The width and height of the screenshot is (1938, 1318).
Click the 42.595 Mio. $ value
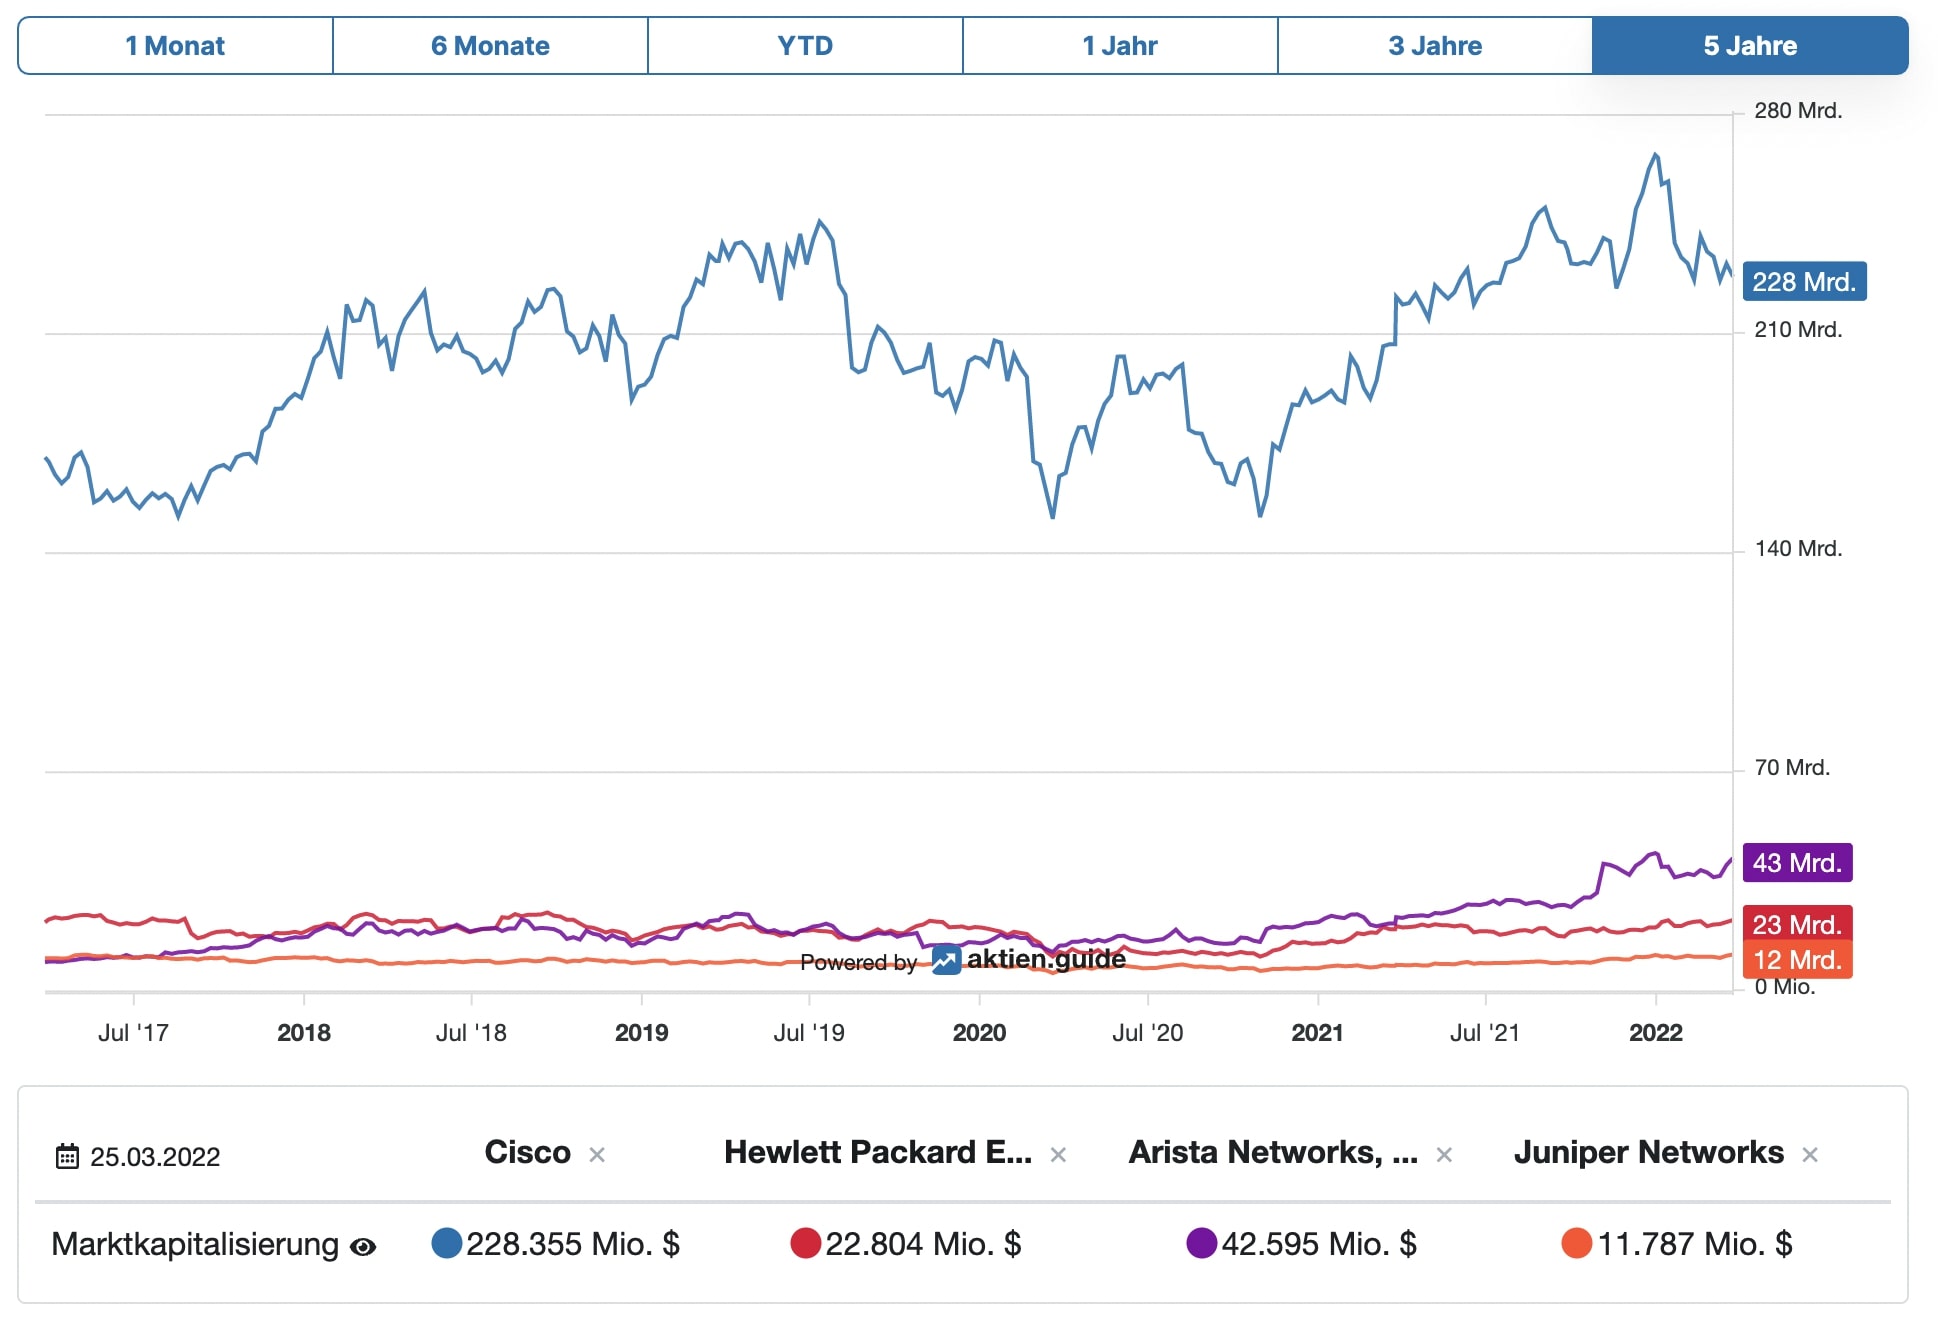coord(1319,1244)
